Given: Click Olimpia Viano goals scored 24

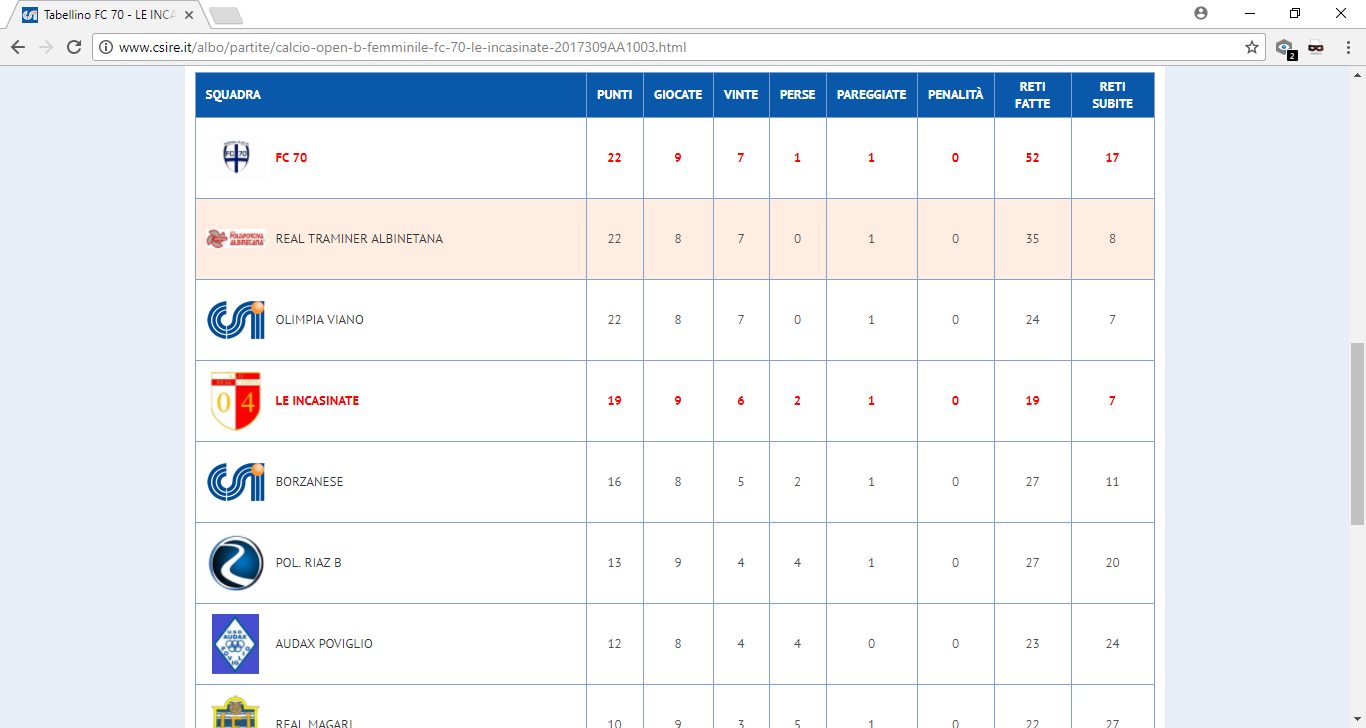Looking at the screenshot, I should tap(1032, 320).
